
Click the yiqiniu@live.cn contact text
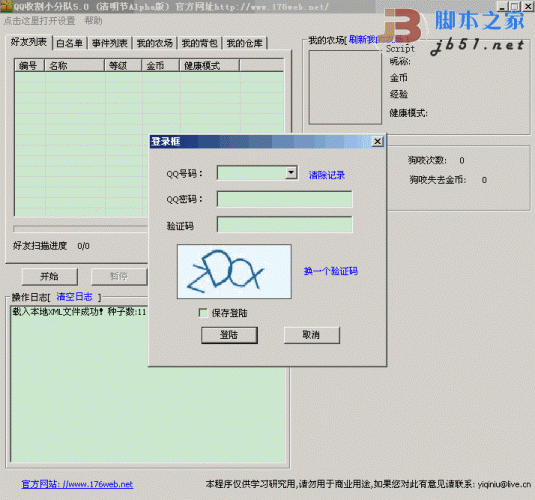point(504,484)
